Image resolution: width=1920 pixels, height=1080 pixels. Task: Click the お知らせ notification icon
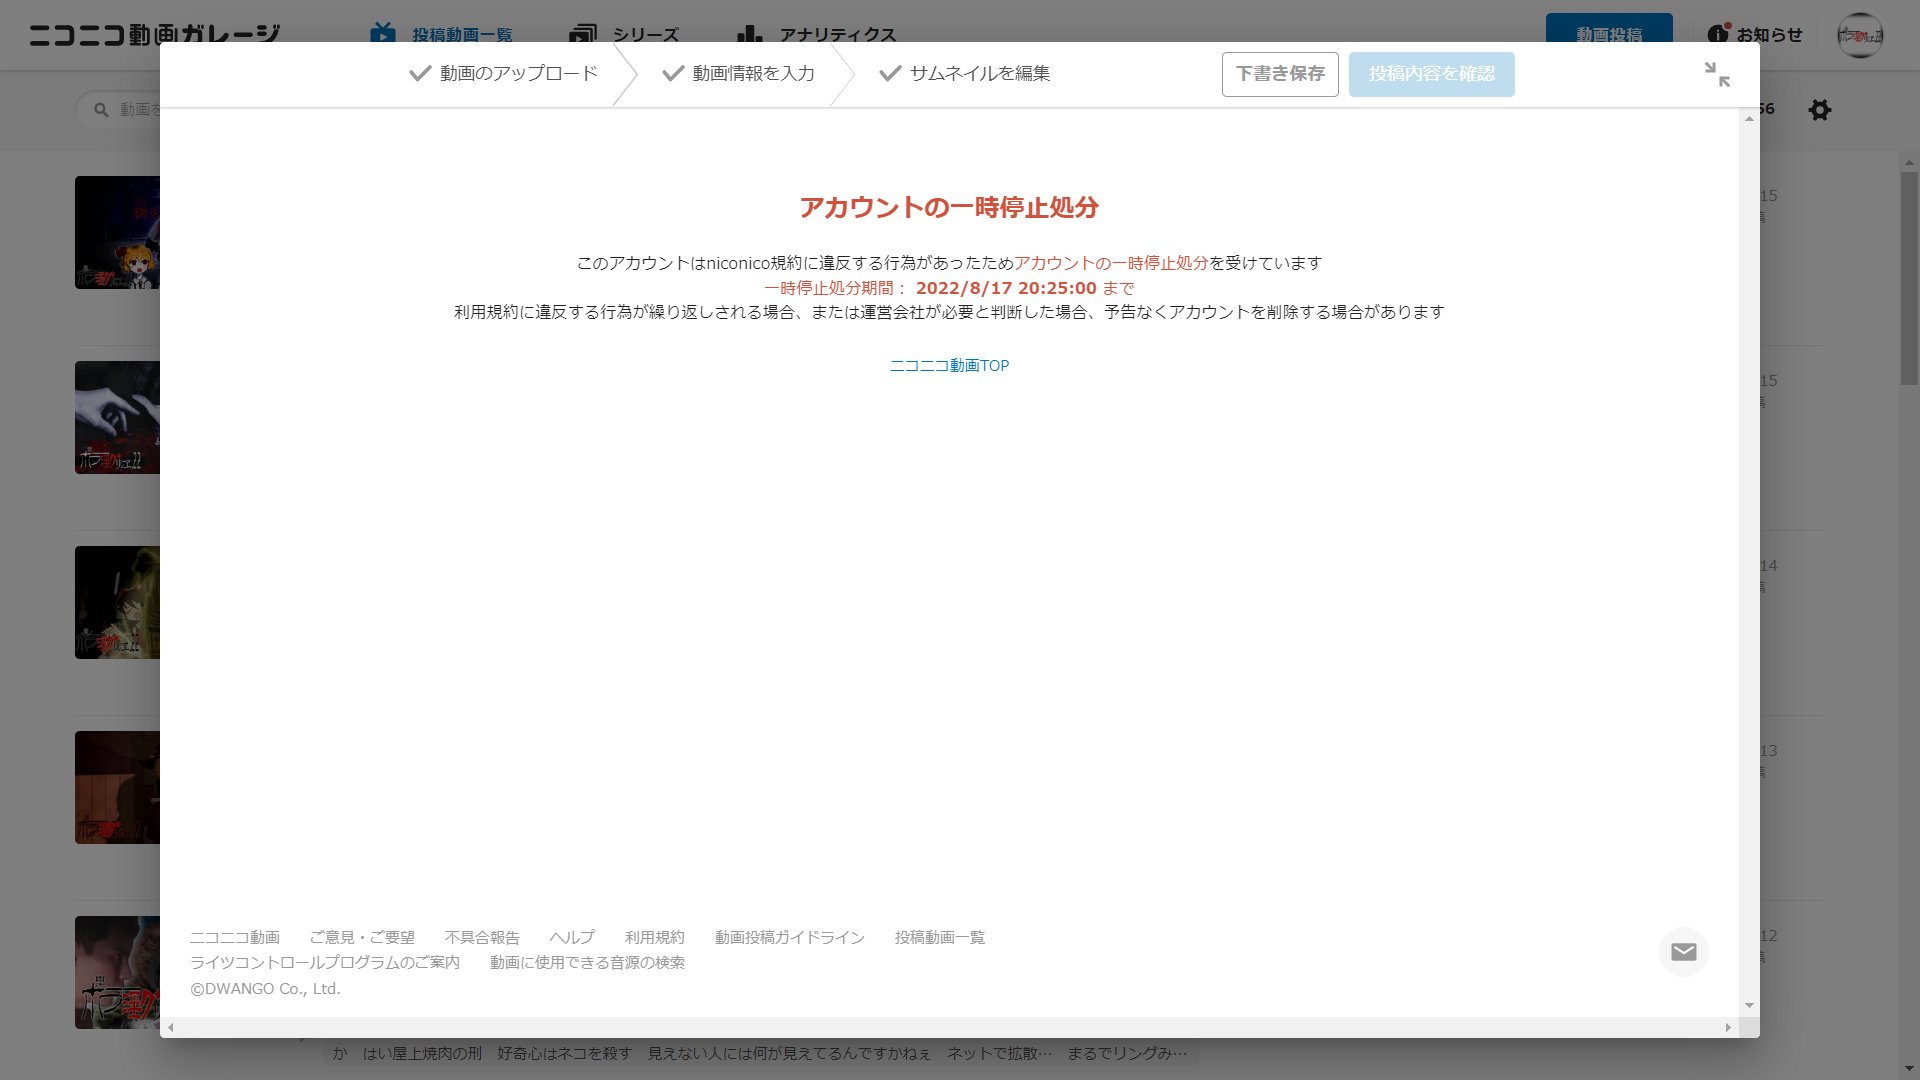[1717, 33]
